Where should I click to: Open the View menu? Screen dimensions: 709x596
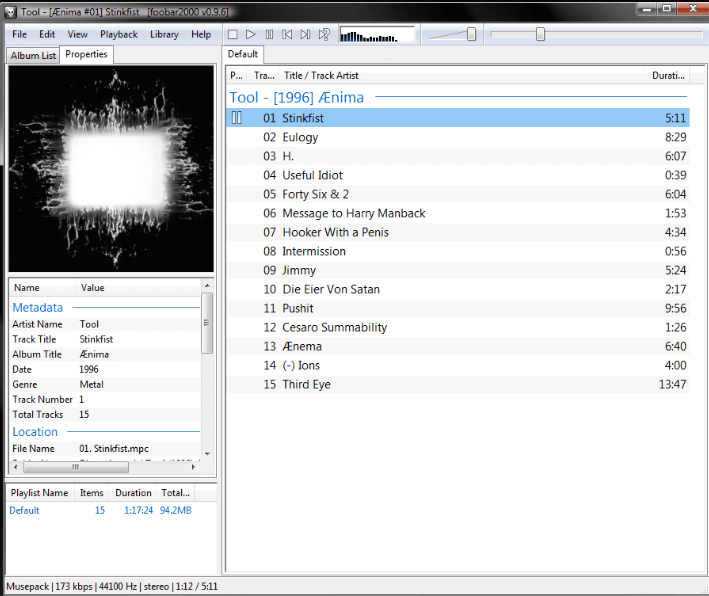click(77, 34)
